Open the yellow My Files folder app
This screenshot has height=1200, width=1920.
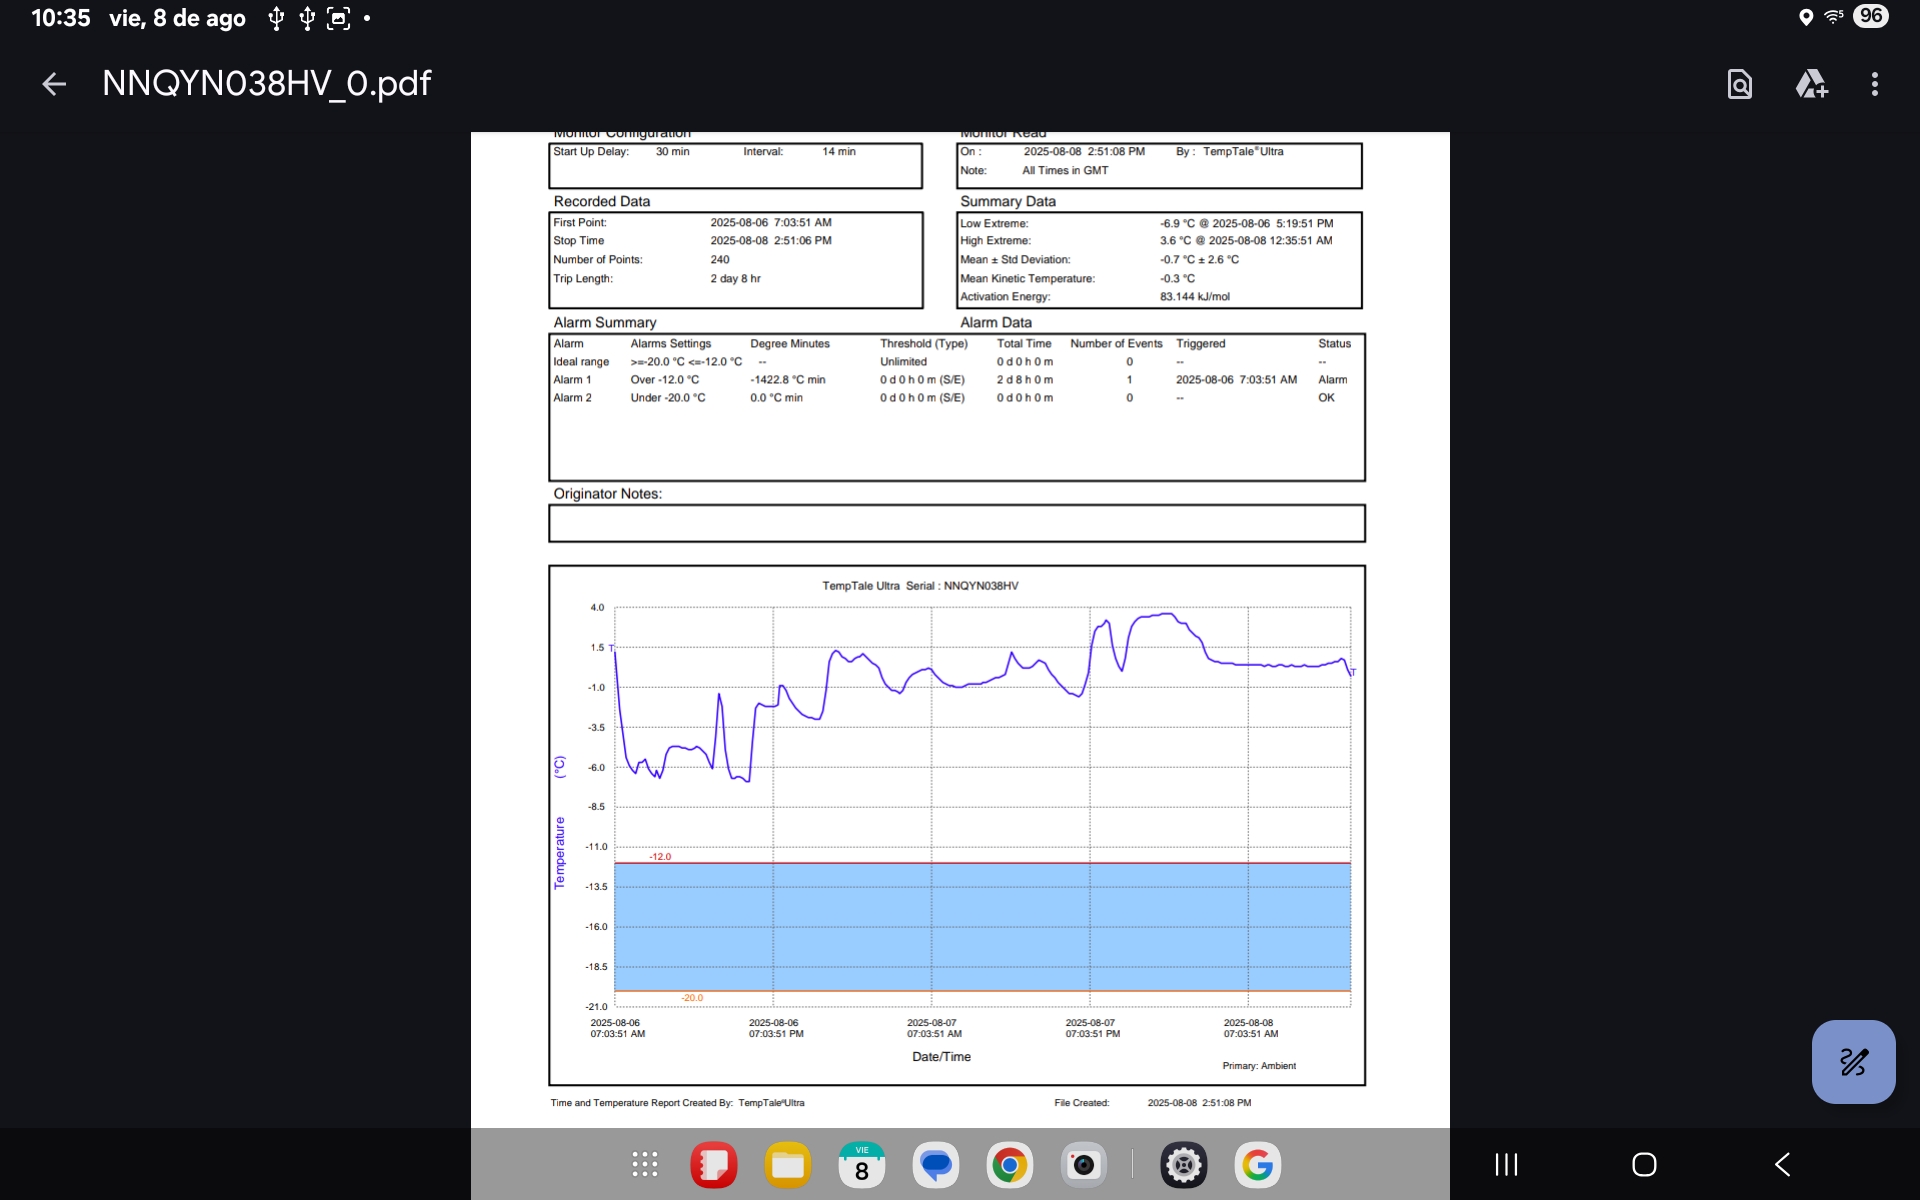click(x=787, y=1164)
